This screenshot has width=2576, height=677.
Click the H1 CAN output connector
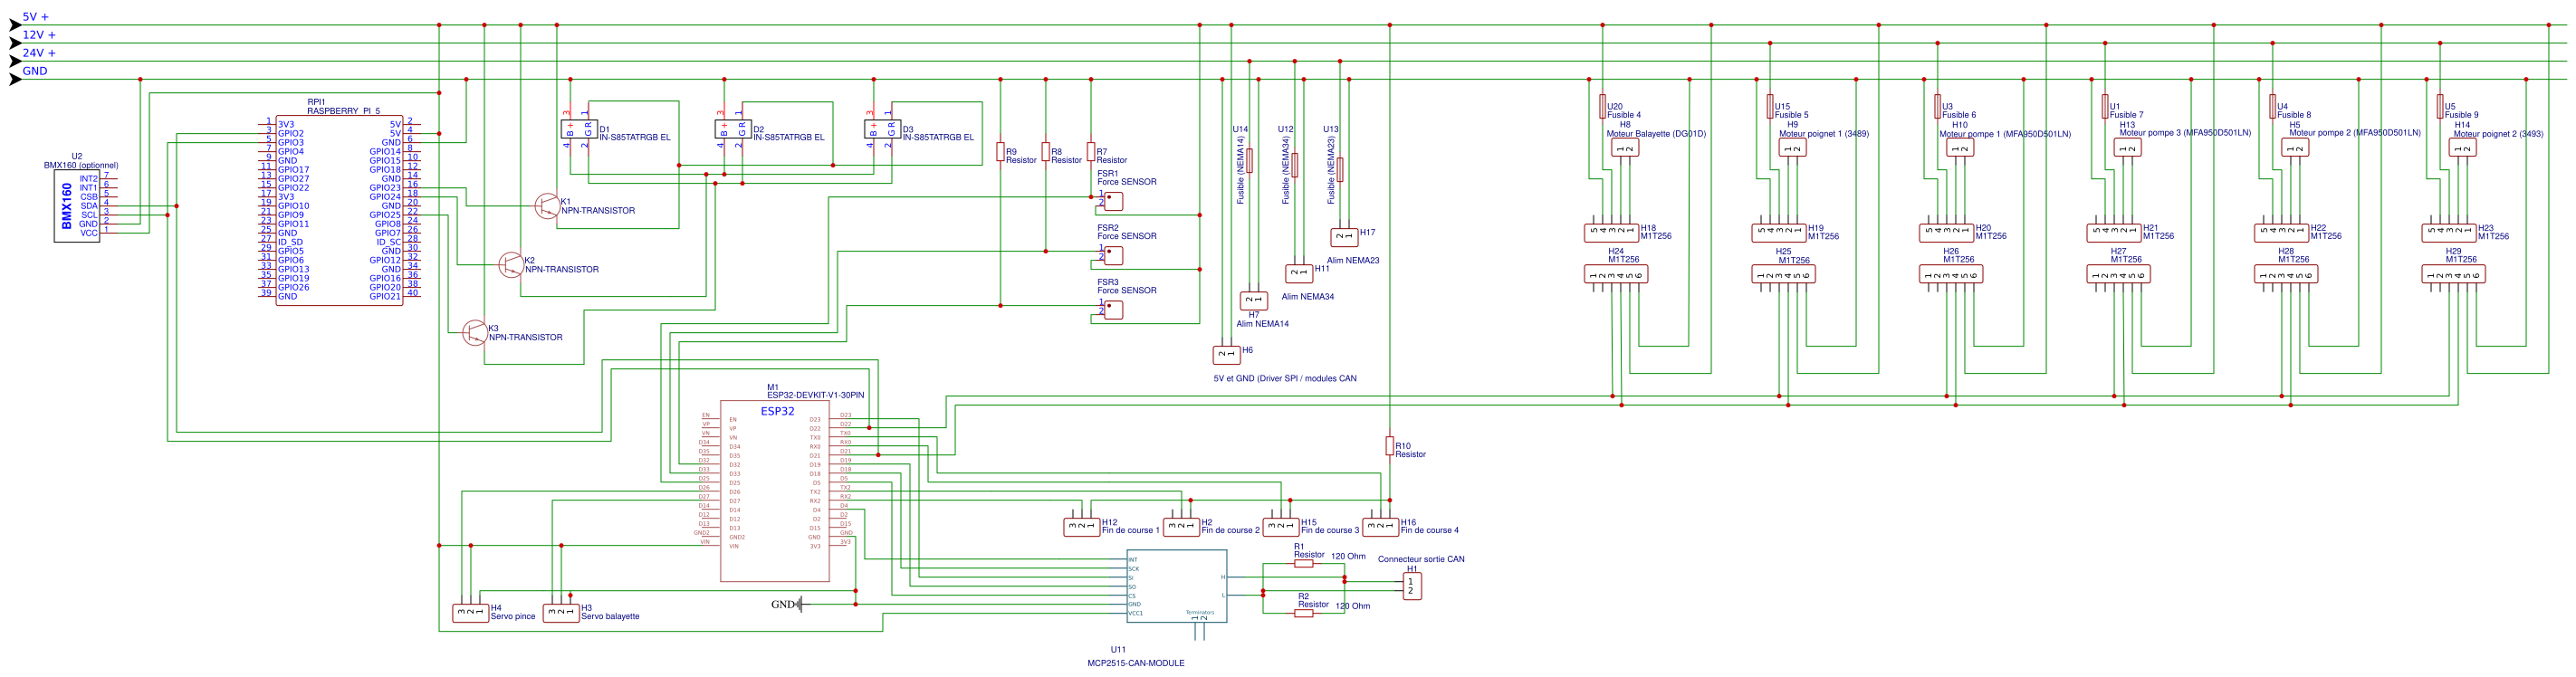[x=1411, y=586]
